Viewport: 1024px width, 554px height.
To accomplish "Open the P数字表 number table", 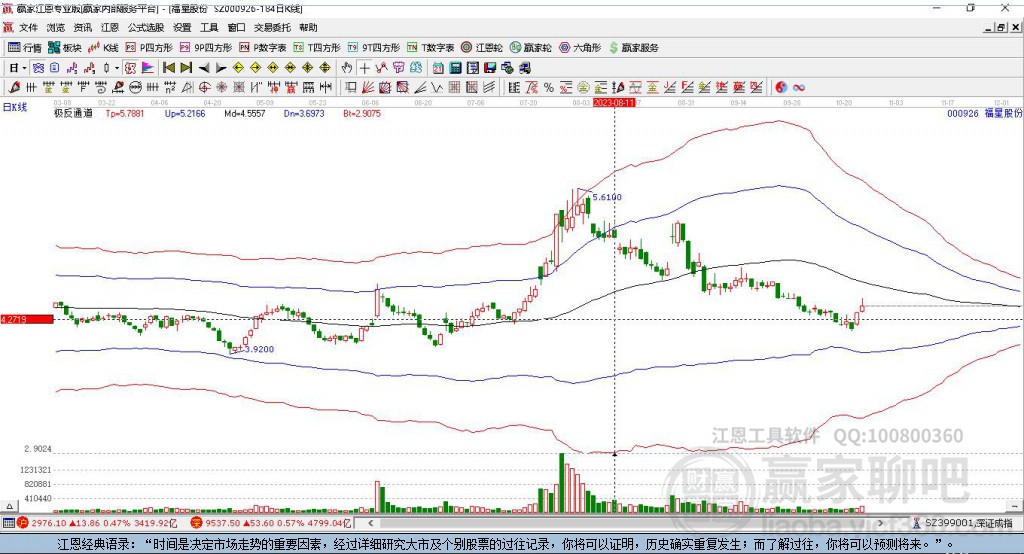I will 263,48.
